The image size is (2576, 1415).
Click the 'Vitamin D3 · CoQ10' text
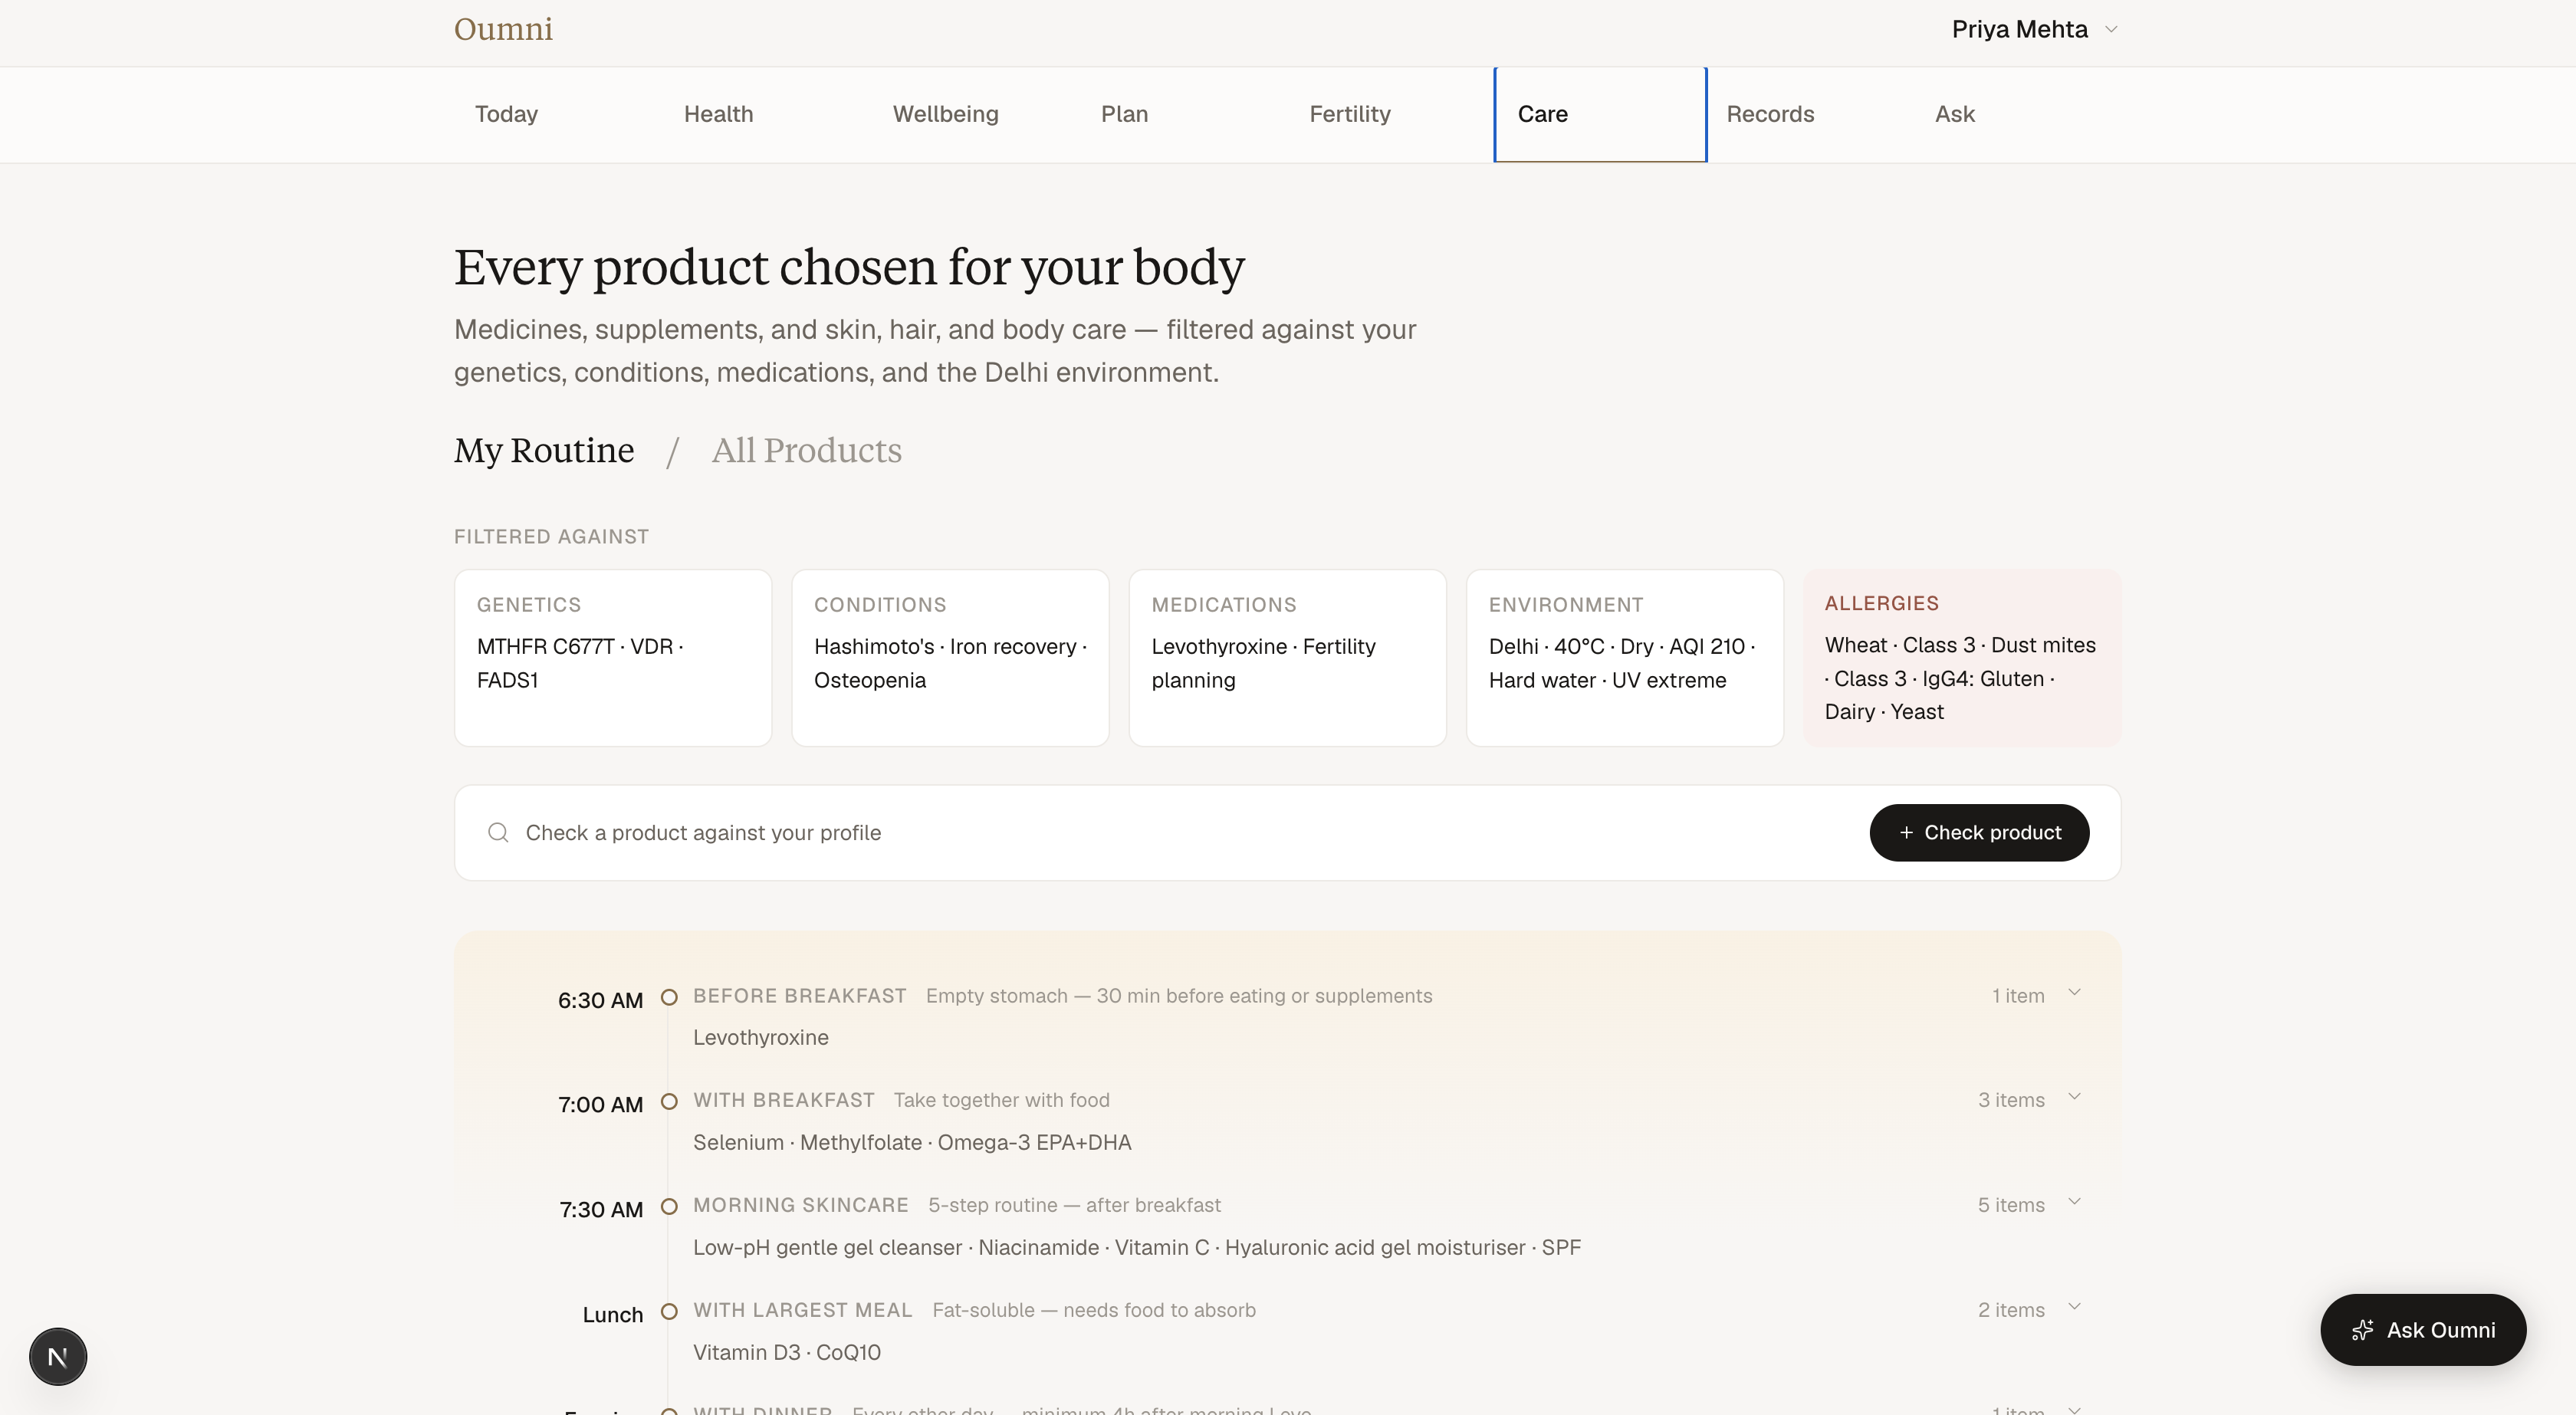787,1352
